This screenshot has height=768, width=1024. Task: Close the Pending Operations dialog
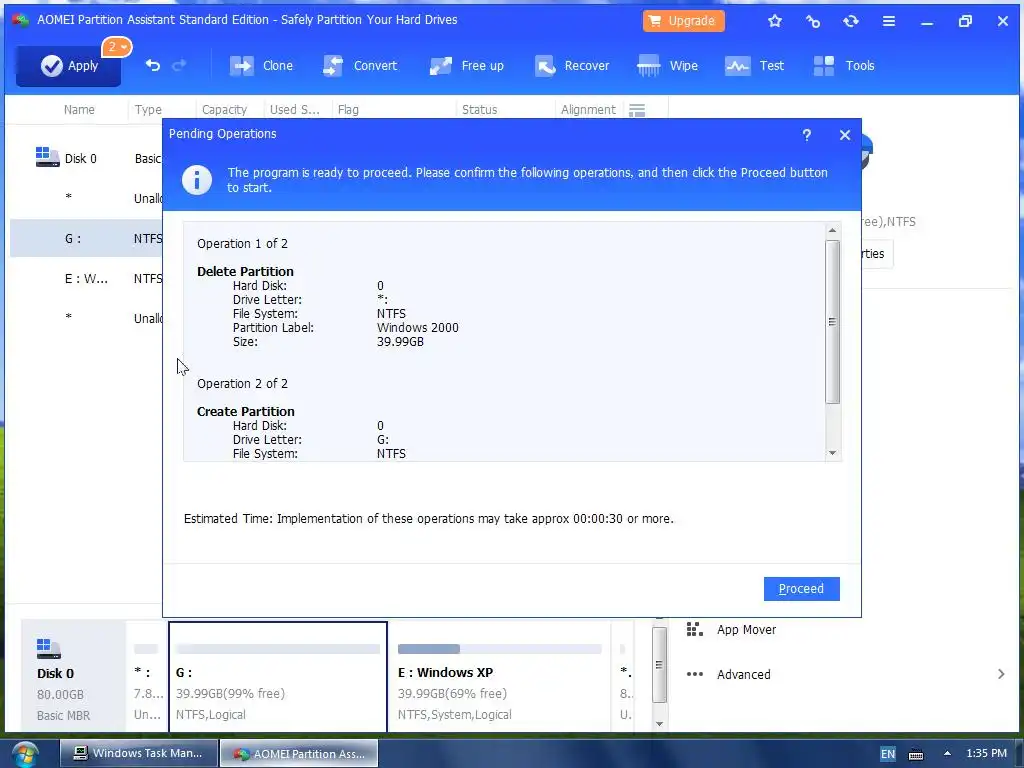coord(844,135)
